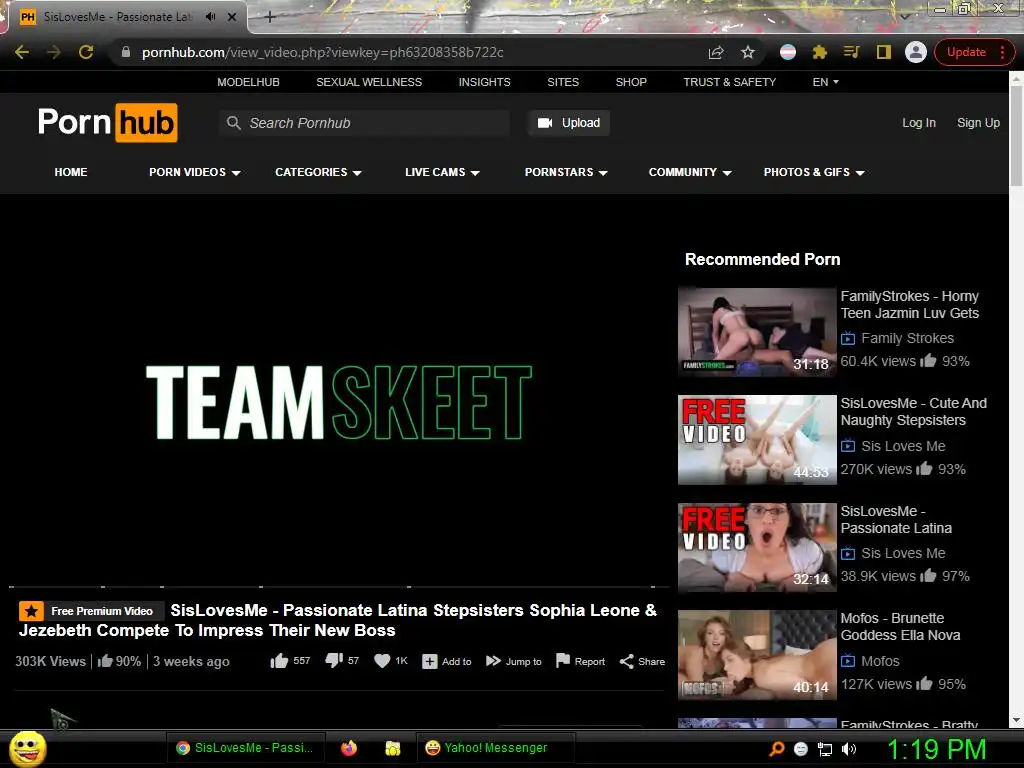Mute the tab using the speaker icon

click(210, 16)
